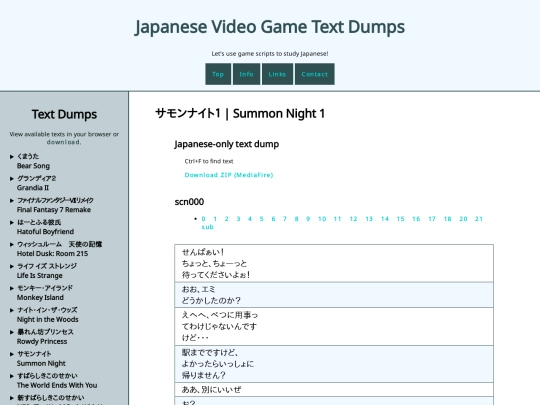Select The World Ends With You text
The image size is (540, 405).
pyautogui.click(x=57, y=385)
